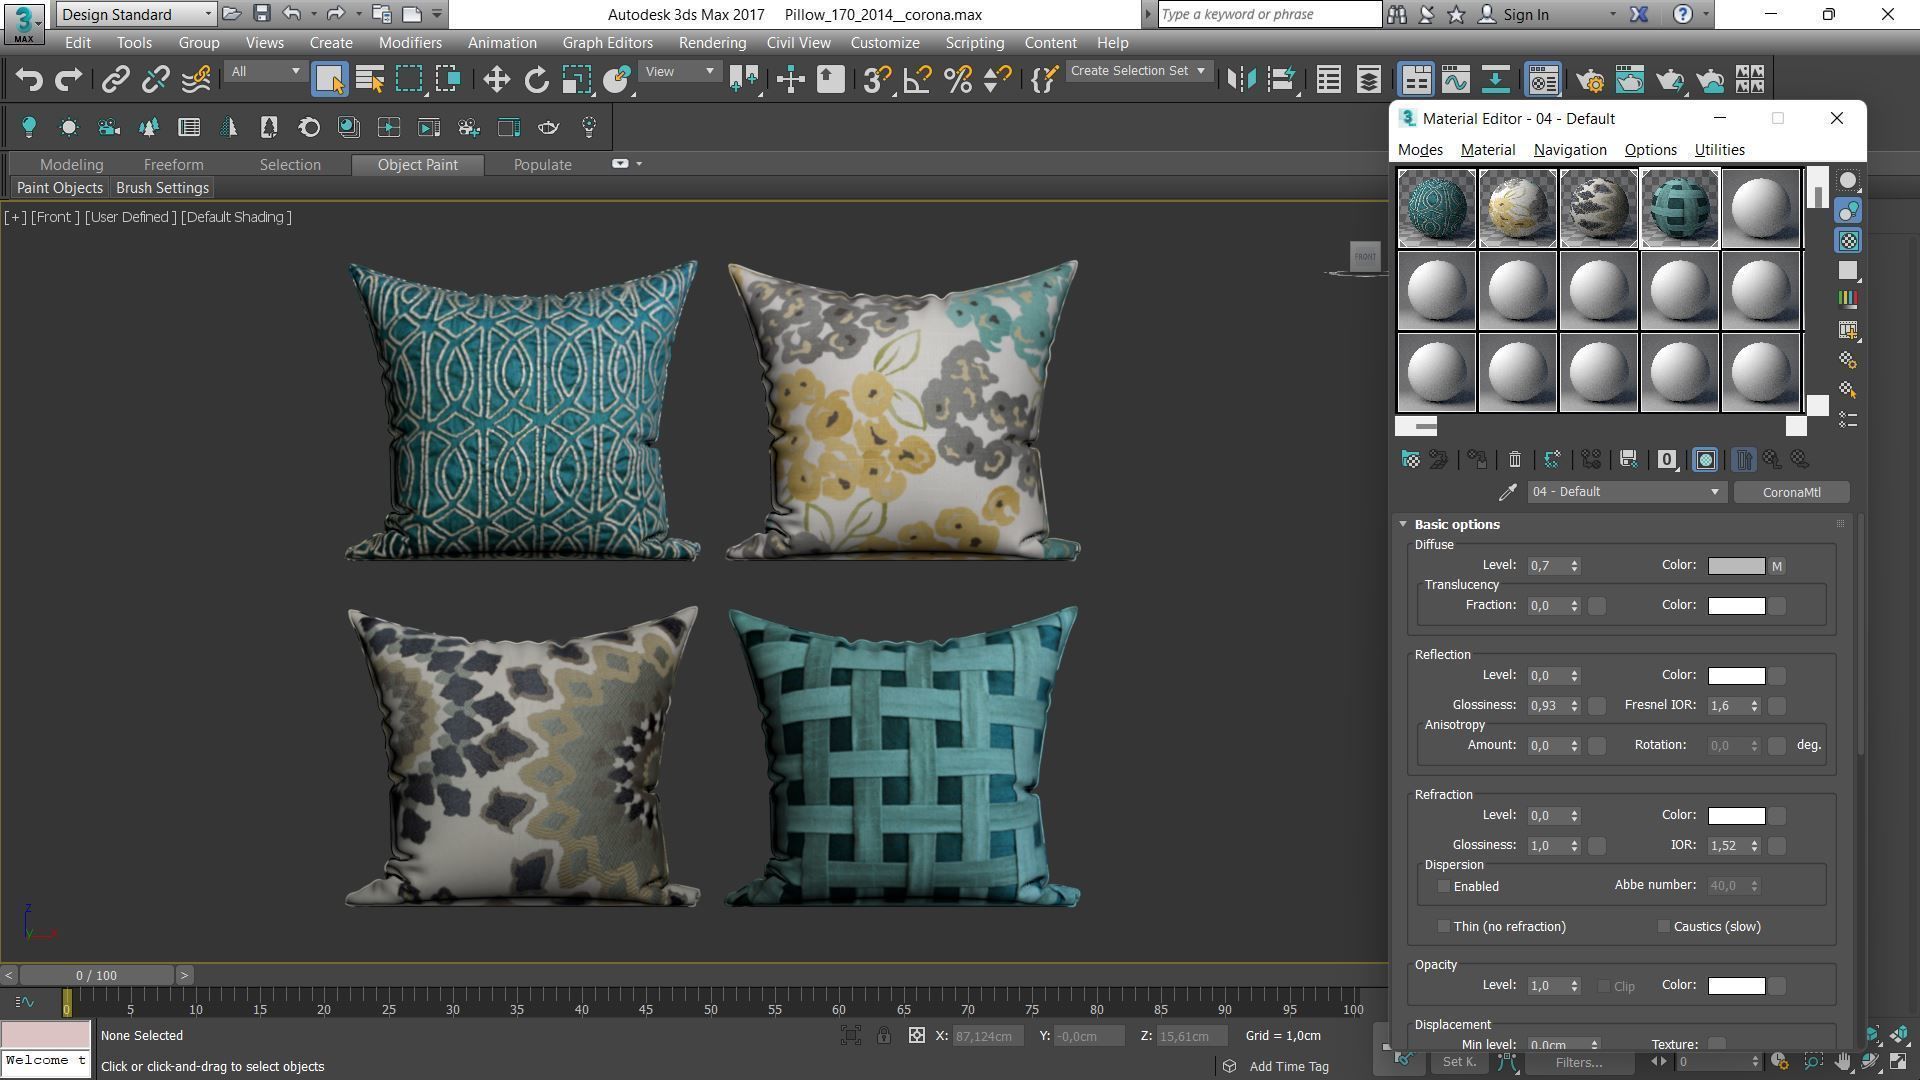The width and height of the screenshot is (1920, 1080).
Task: Click the Reflection color swatch
Action: coord(1736,676)
